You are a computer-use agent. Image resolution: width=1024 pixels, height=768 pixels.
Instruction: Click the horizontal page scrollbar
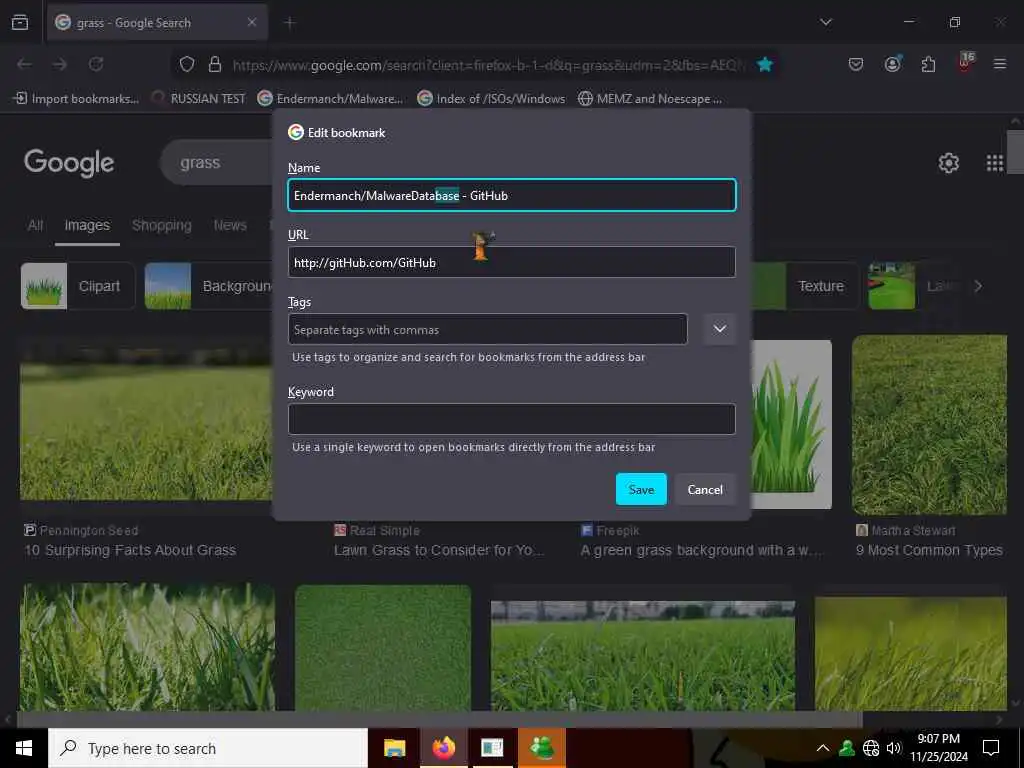click(x=440, y=720)
